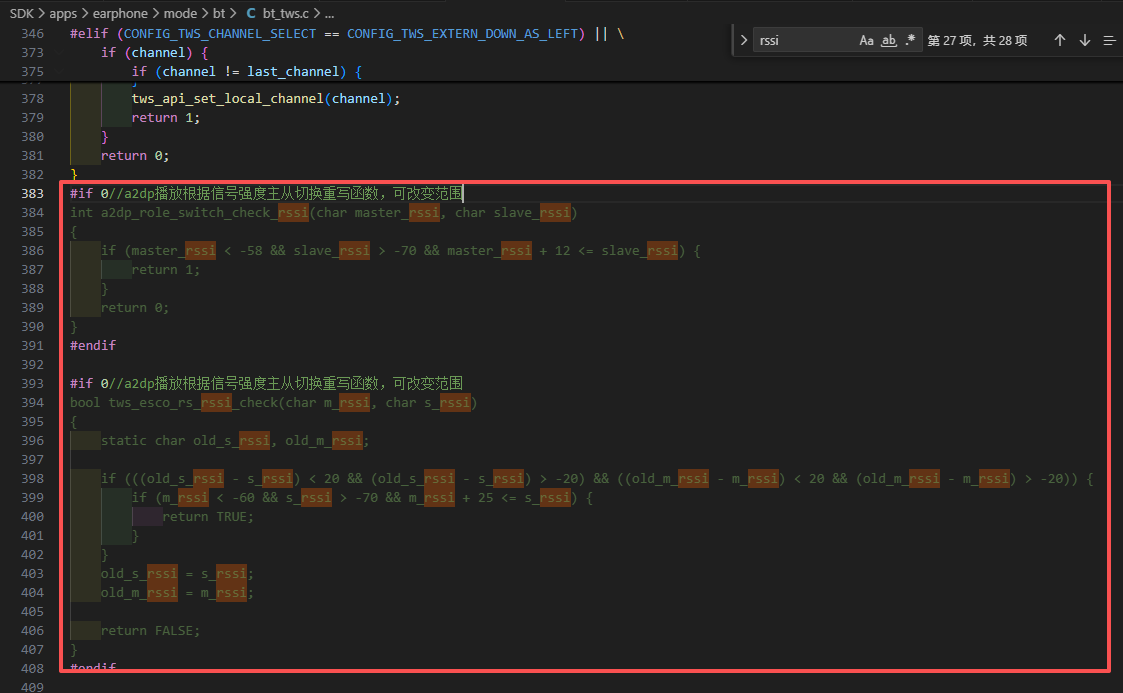Screen dimensions: 1123x693
Task: Click the match count text 第 27 项, 共 28 项
Action: click(977, 40)
